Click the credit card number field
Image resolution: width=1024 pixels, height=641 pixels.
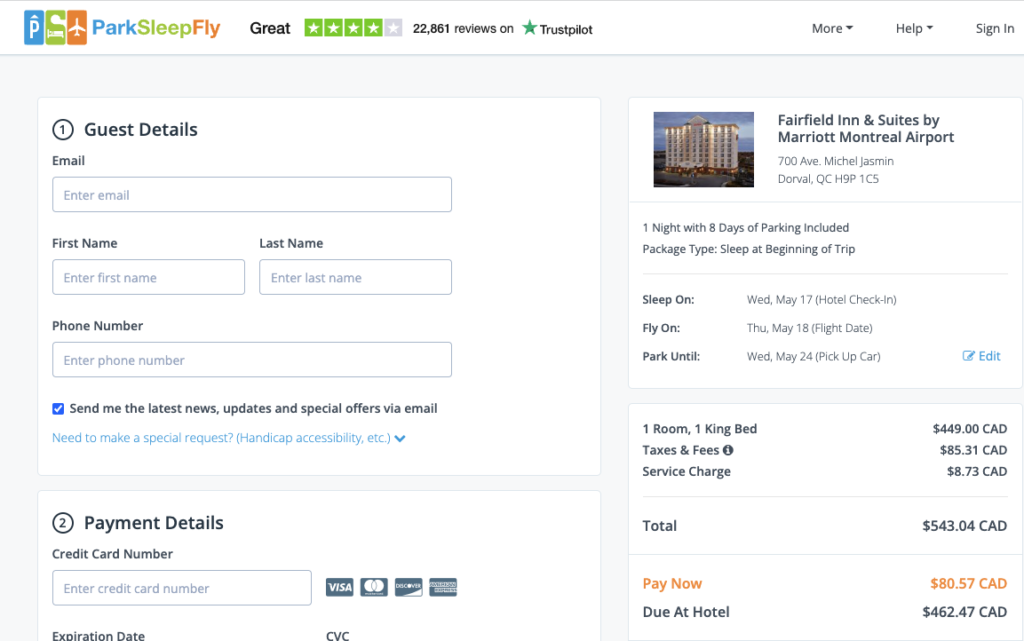click(x=182, y=588)
